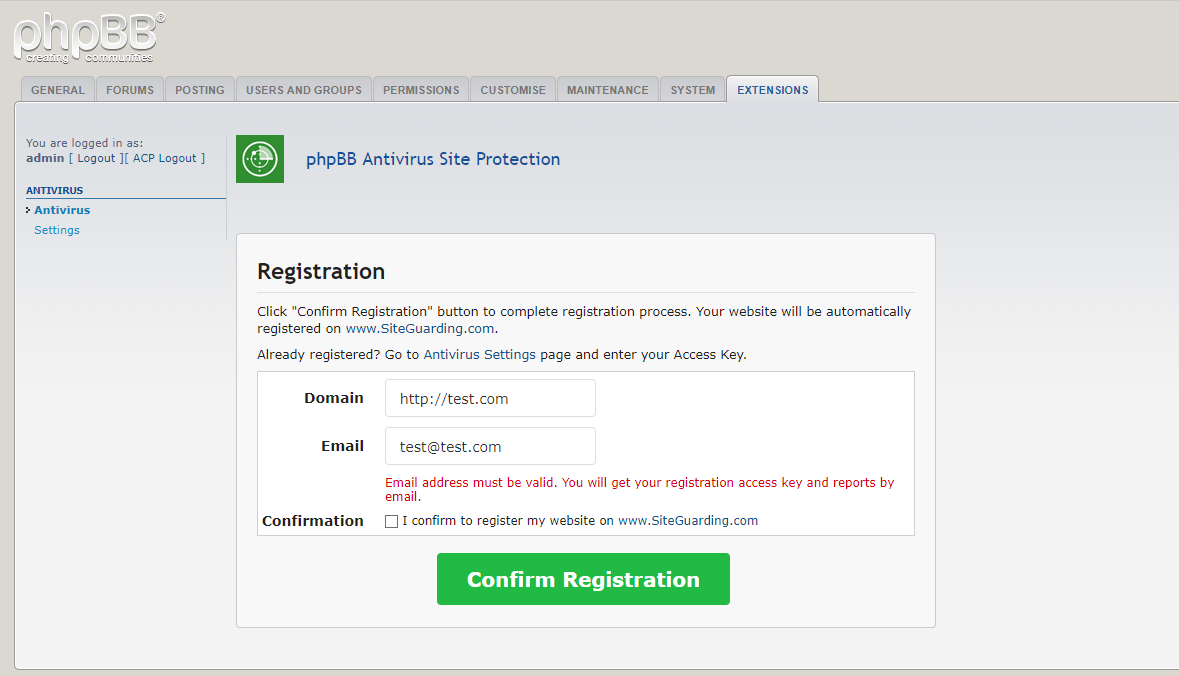Go to Users and Groups tab

[304, 89]
